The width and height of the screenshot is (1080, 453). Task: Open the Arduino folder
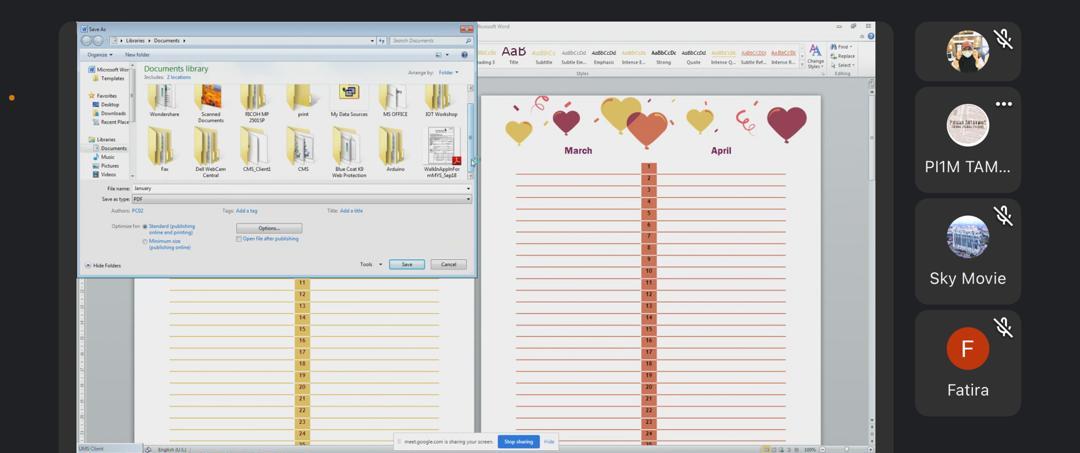[395, 149]
